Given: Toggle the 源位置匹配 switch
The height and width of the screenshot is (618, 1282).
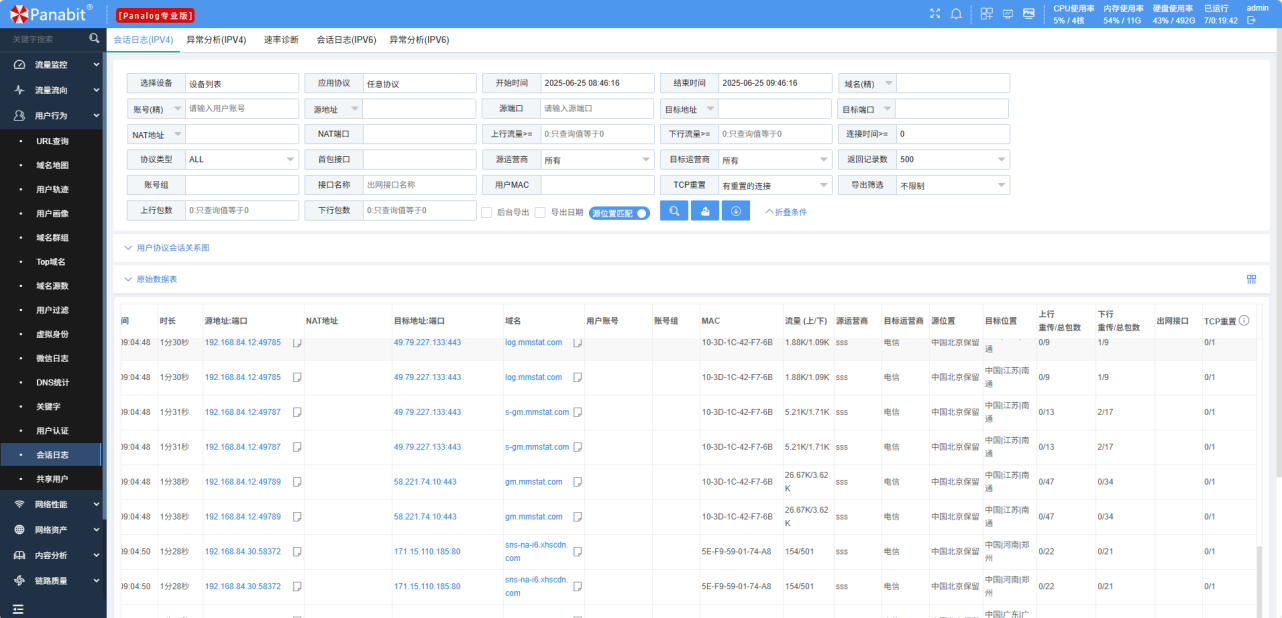Looking at the screenshot, I should pyautogui.click(x=619, y=212).
